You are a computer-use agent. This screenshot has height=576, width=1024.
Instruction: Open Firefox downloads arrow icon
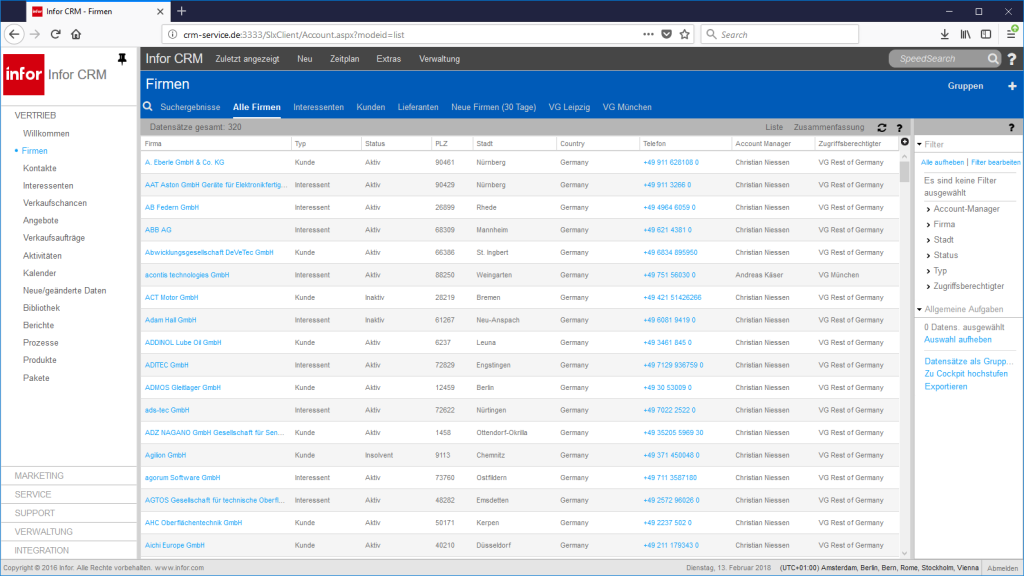(x=944, y=33)
